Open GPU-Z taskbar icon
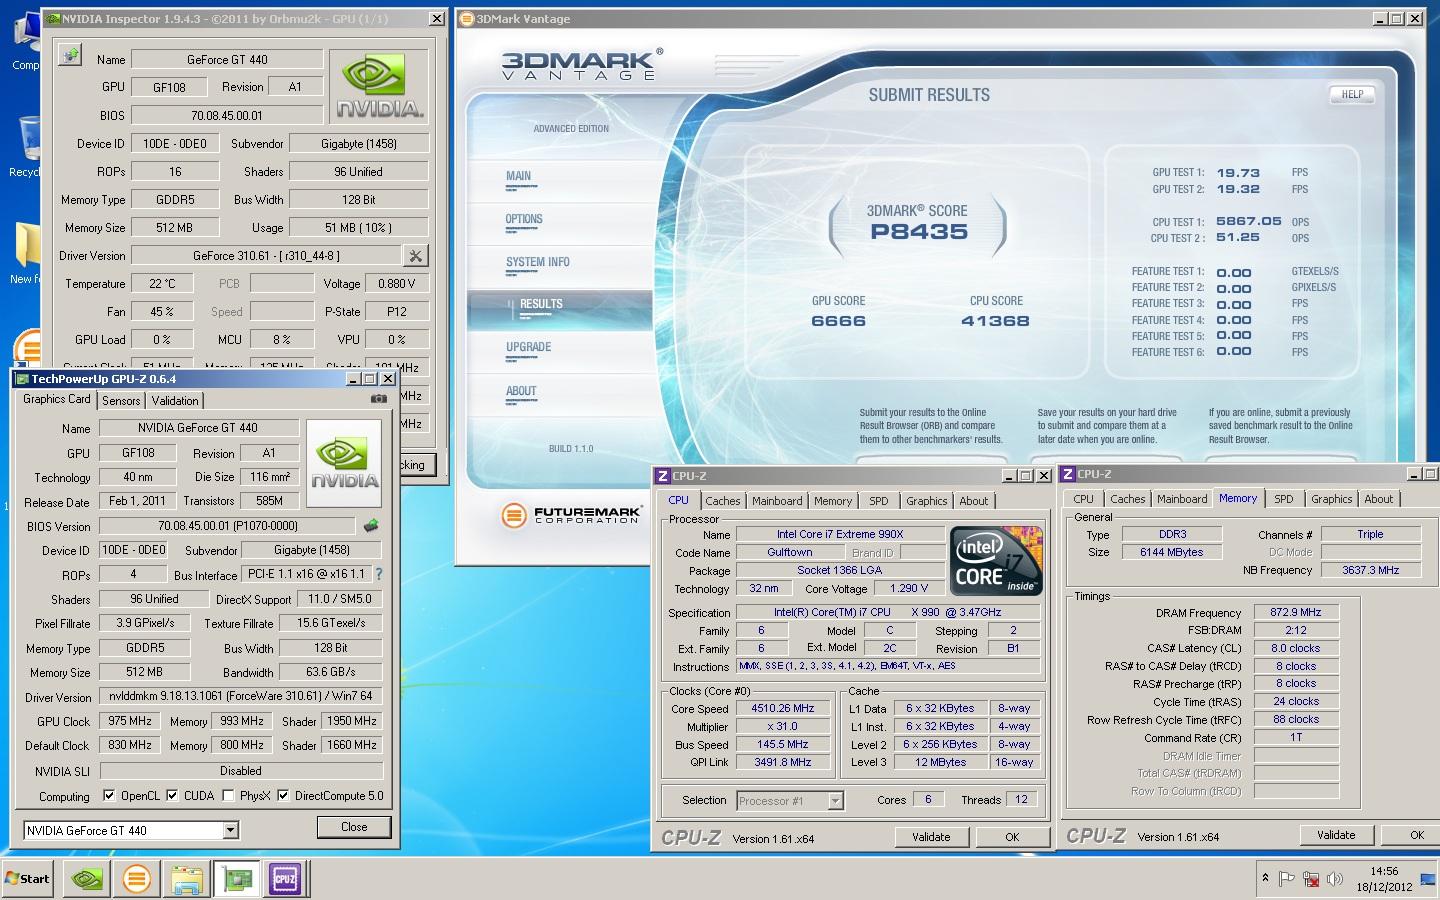 [x=236, y=879]
